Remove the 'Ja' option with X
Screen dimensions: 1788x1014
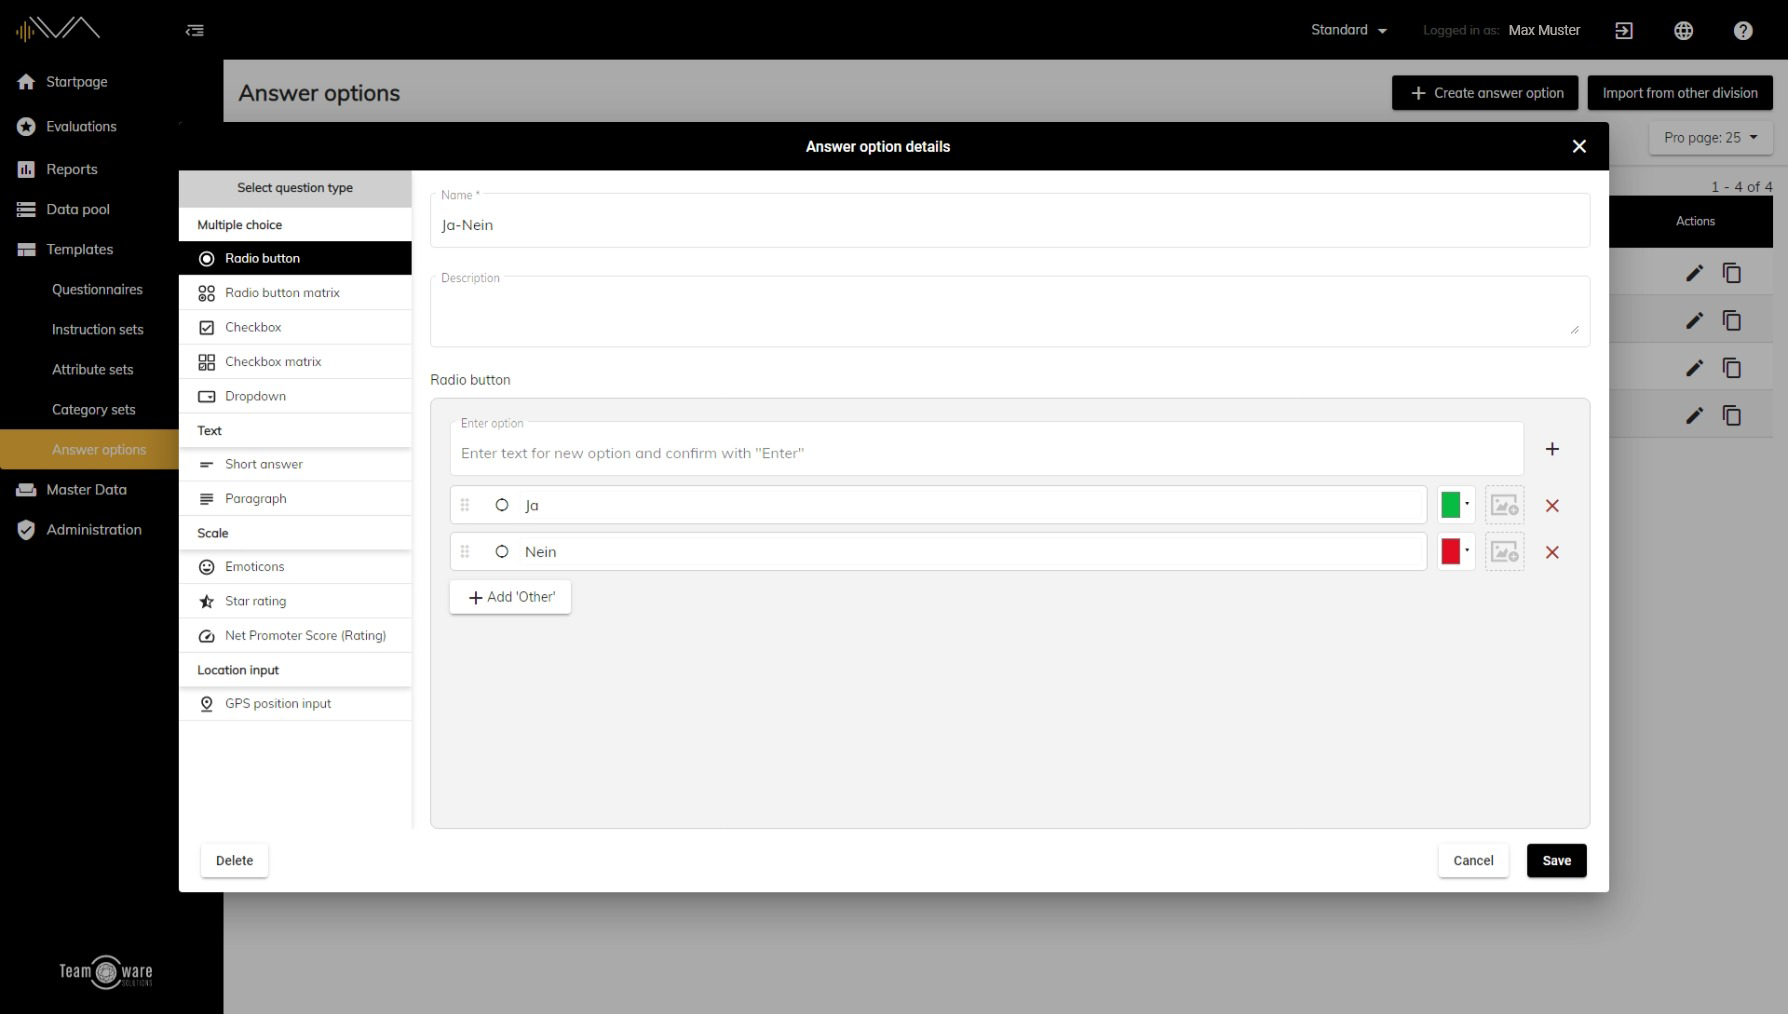[x=1552, y=506]
